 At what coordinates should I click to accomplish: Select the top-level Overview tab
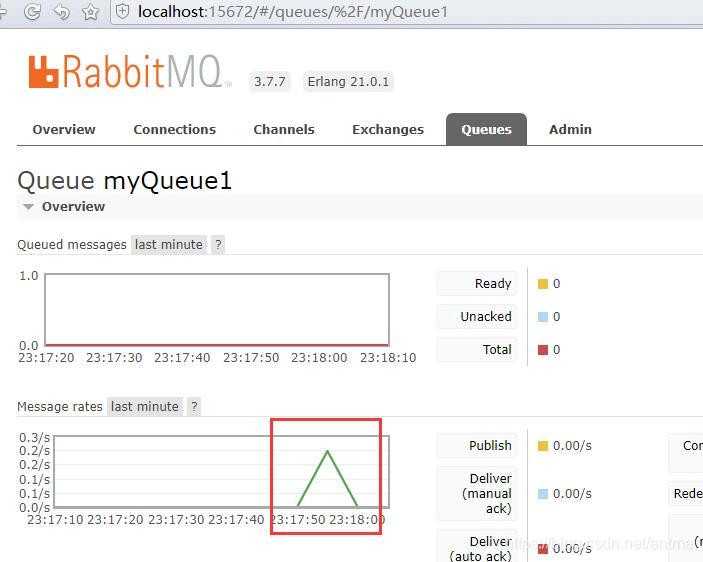(x=64, y=129)
